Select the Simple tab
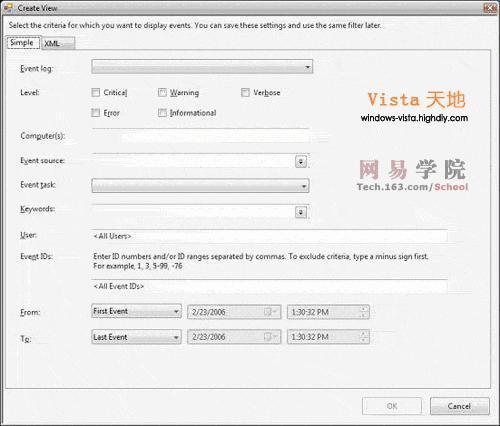The image size is (500, 426). [x=23, y=43]
